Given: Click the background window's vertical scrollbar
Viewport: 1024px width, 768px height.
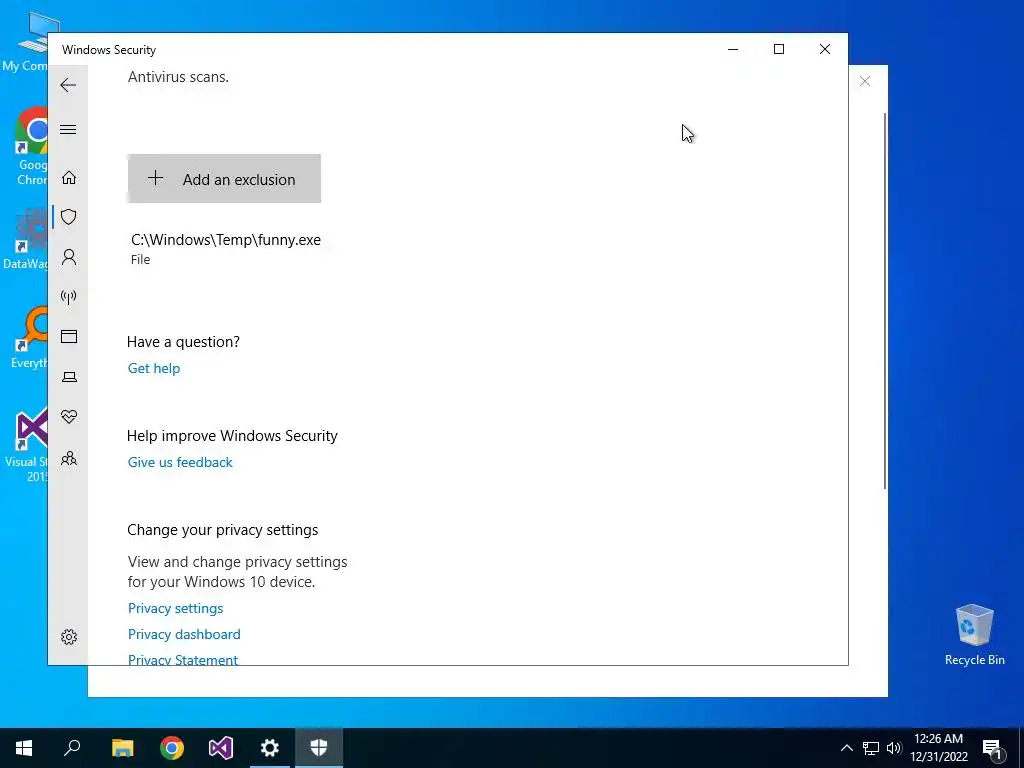Looking at the screenshot, I should coord(885,300).
